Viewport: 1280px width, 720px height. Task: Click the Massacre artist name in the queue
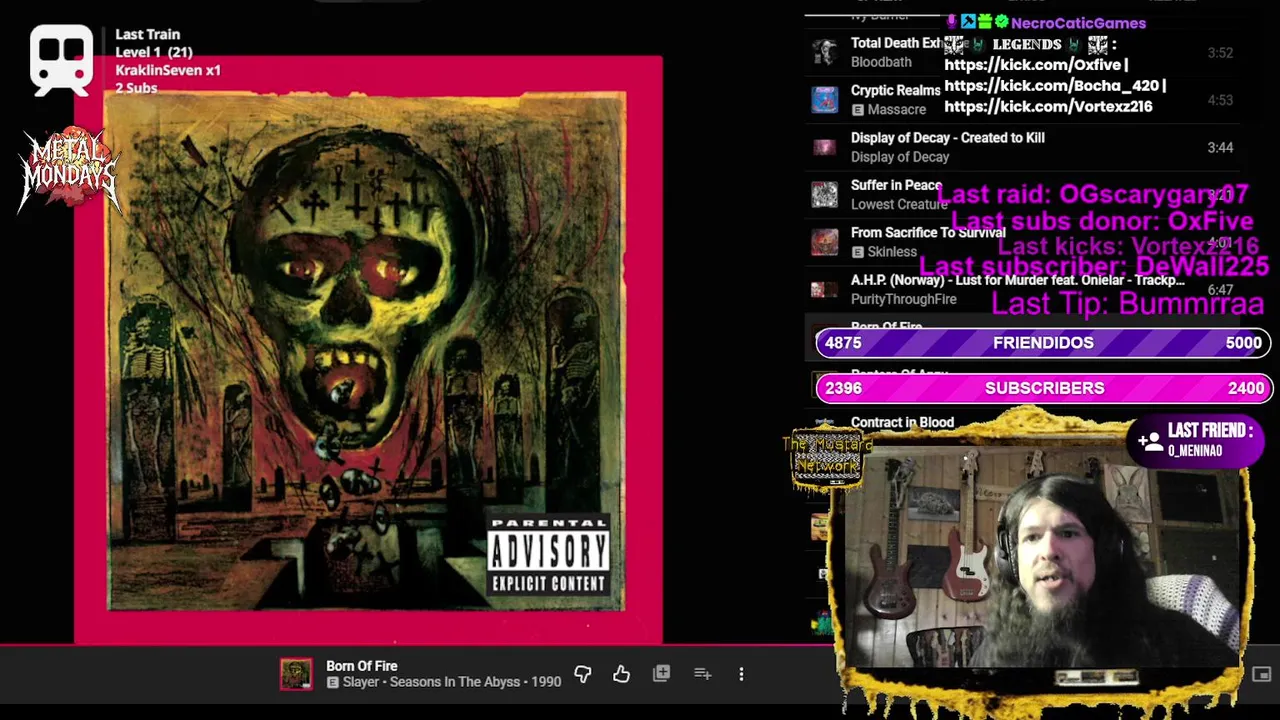(x=897, y=109)
